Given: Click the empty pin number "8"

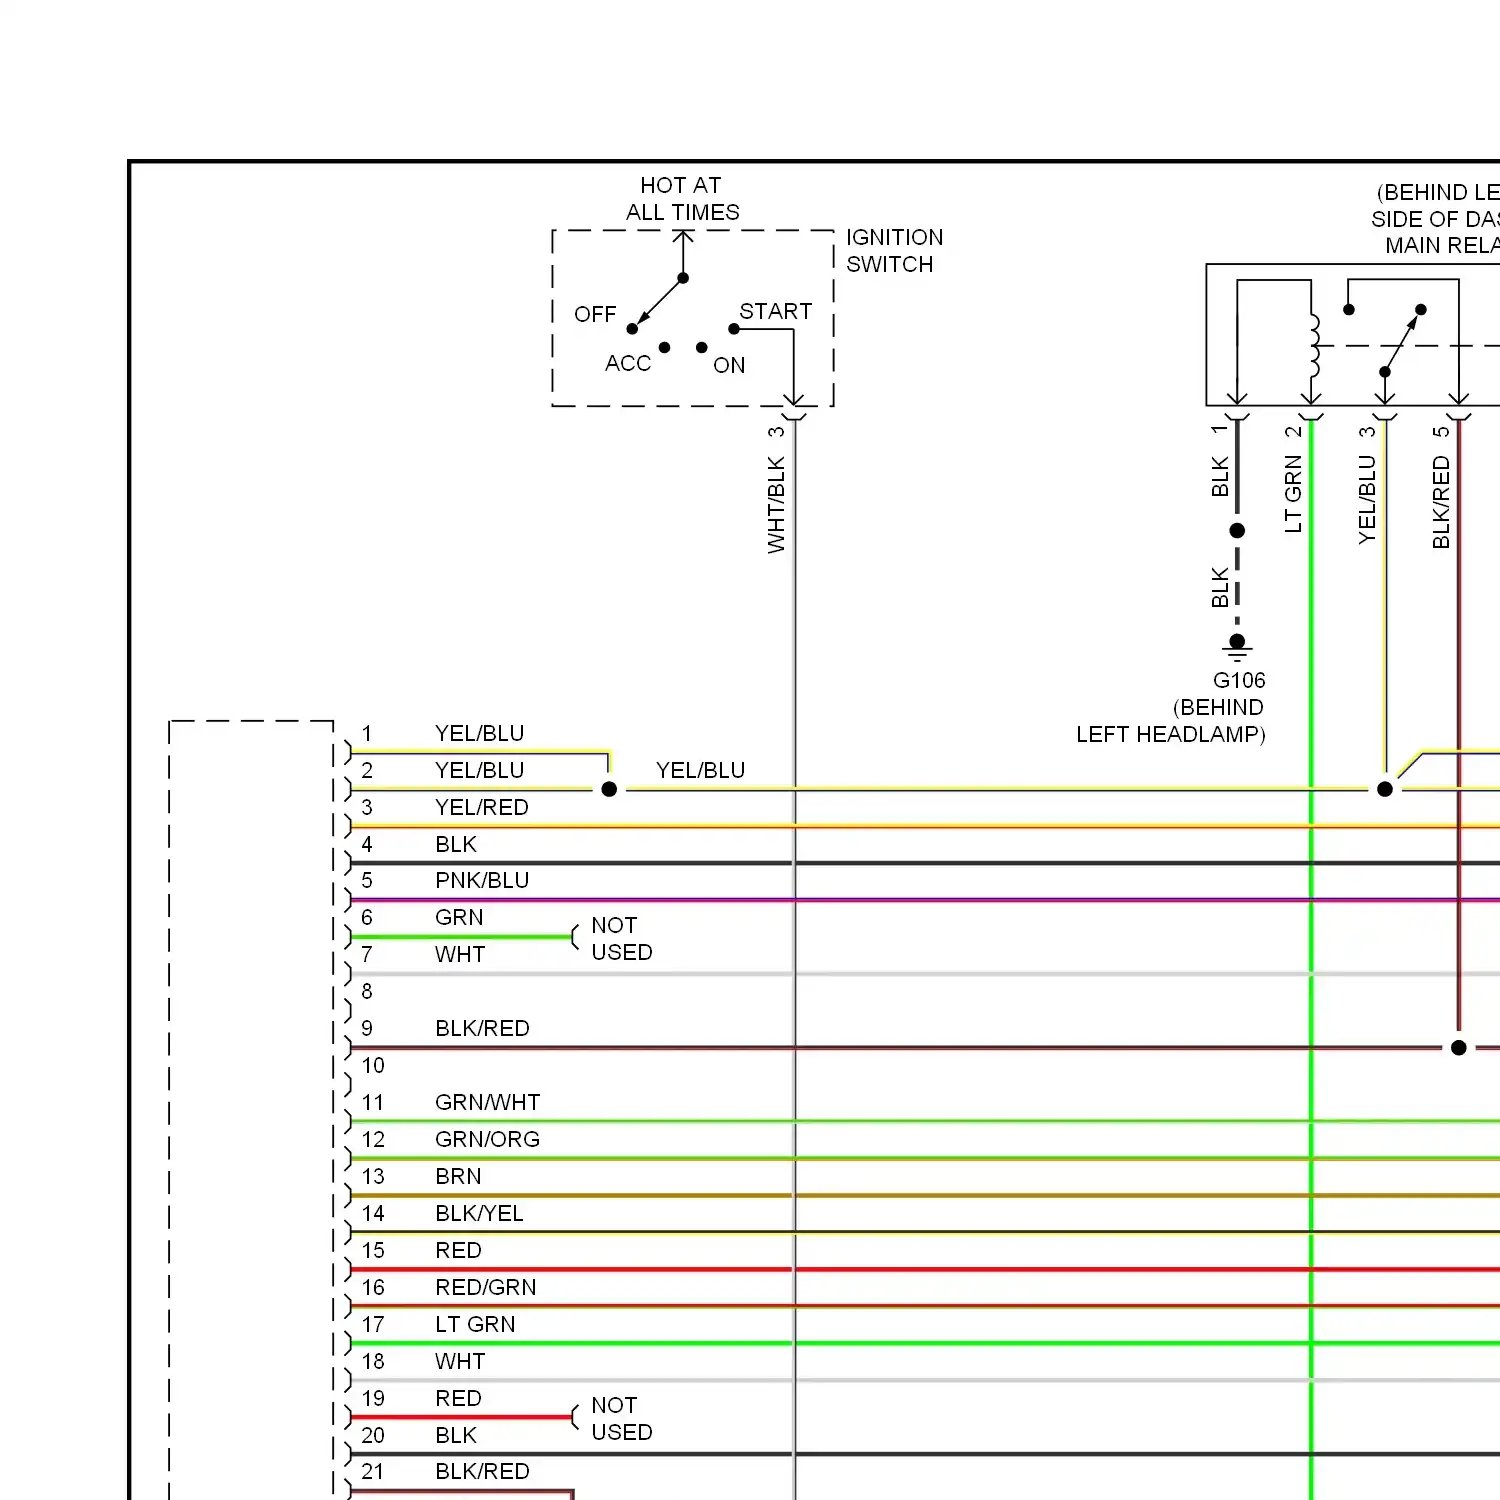Looking at the screenshot, I should click(x=367, y=992).
